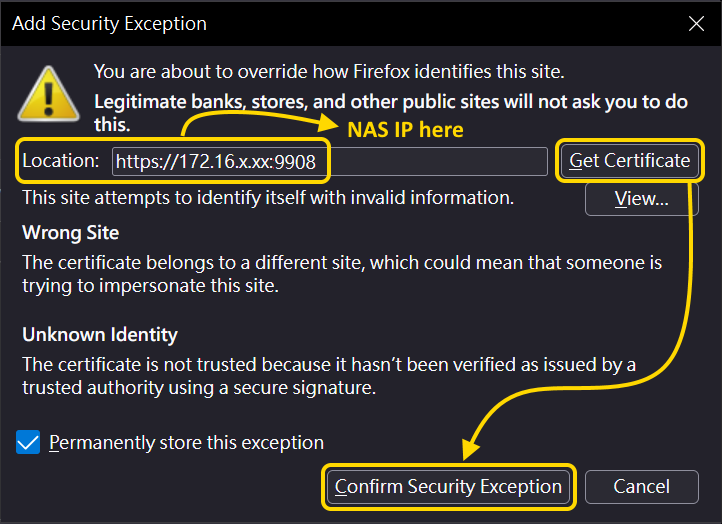Select the Unknown Identity heading
722x524 pixels.
tap(100, 335)
